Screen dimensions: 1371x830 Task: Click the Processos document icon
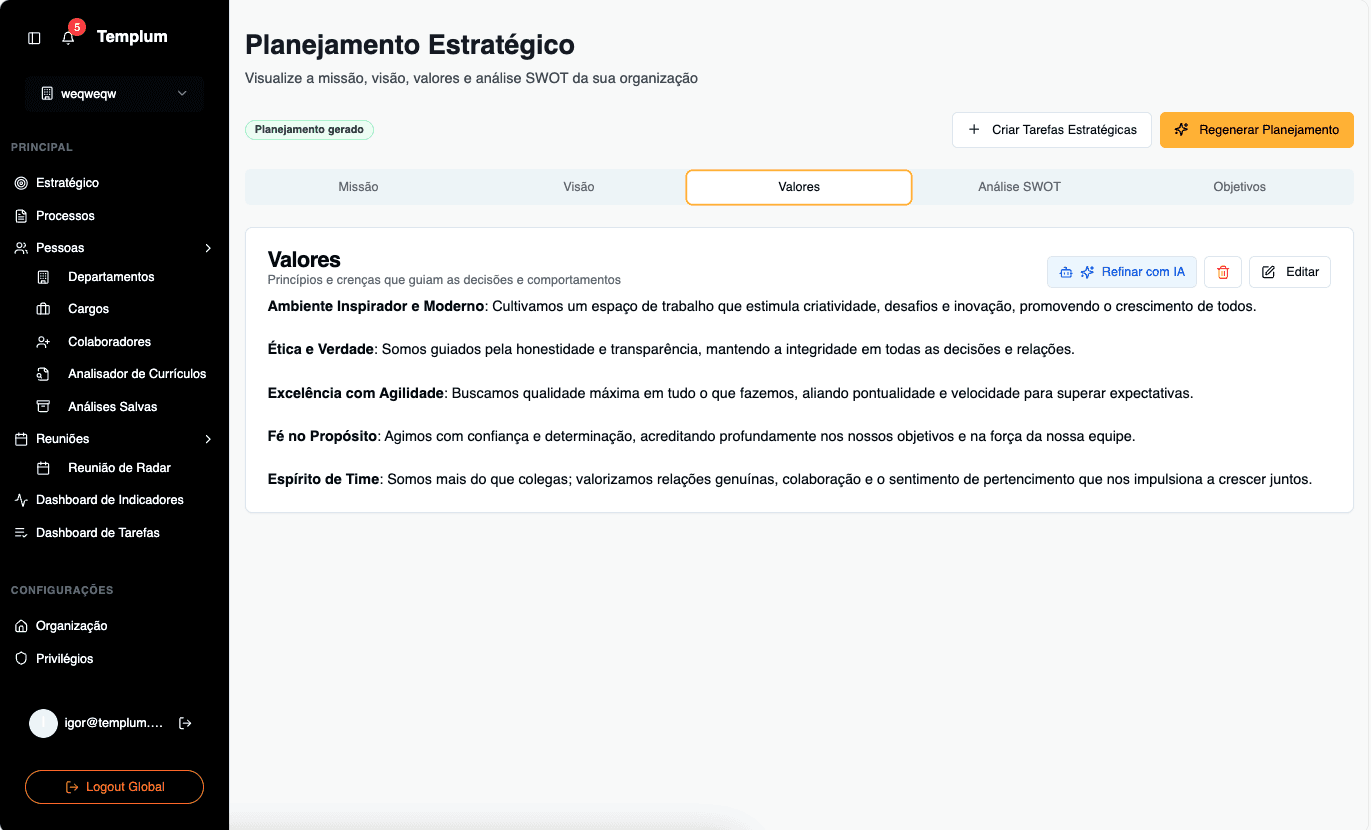tap(21, 216)
